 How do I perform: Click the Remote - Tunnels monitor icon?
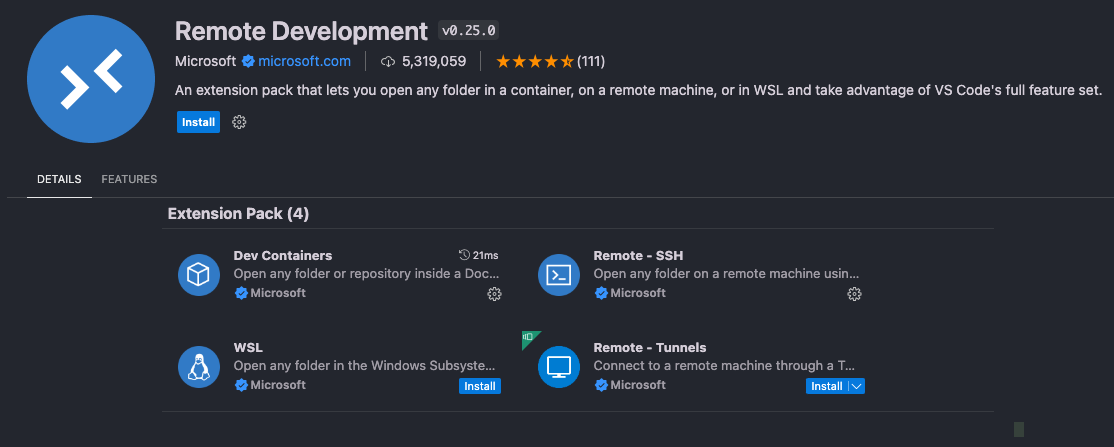point(559,367)
